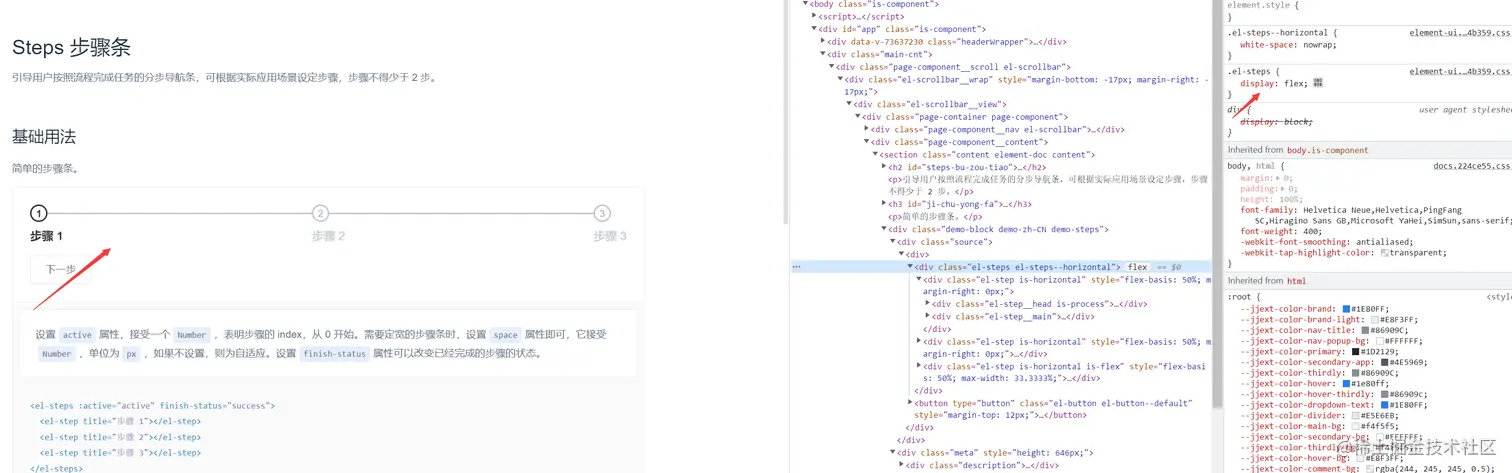The height and width of the screenshot is (473, 1512).
Task: Expand the el-step__main node
Action: 928,316
